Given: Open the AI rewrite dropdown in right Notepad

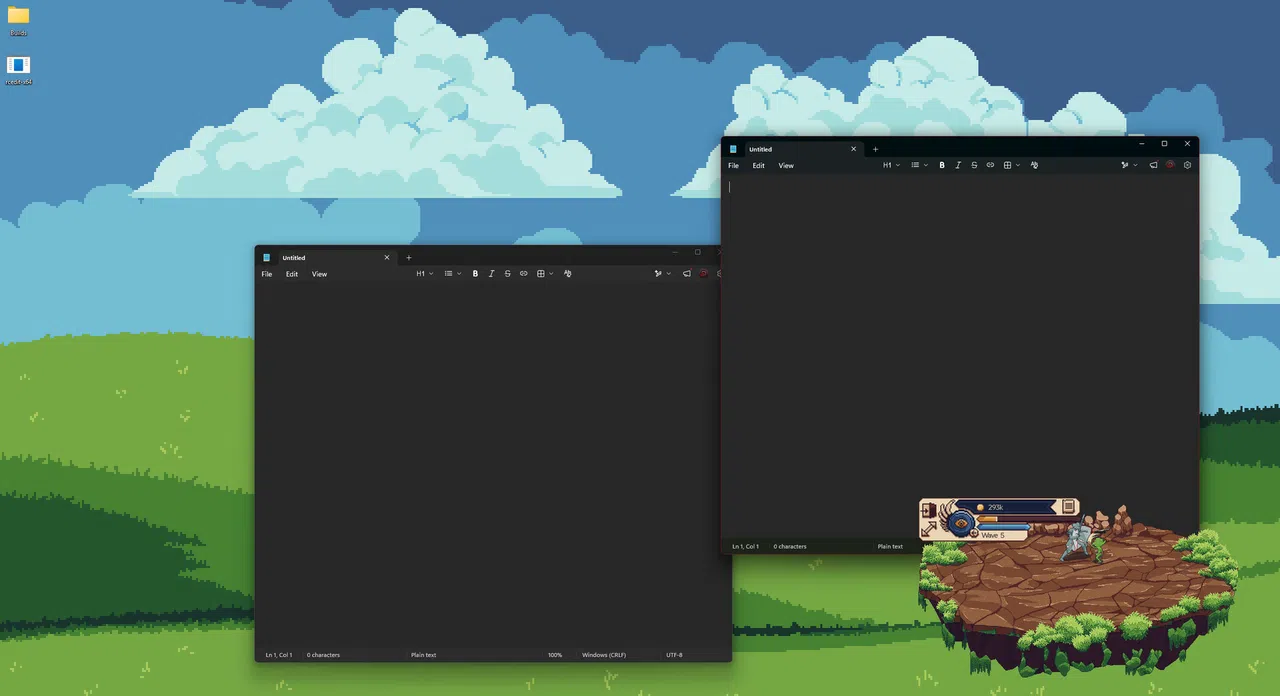Looking at the screenshot, I should (1129, 165).
